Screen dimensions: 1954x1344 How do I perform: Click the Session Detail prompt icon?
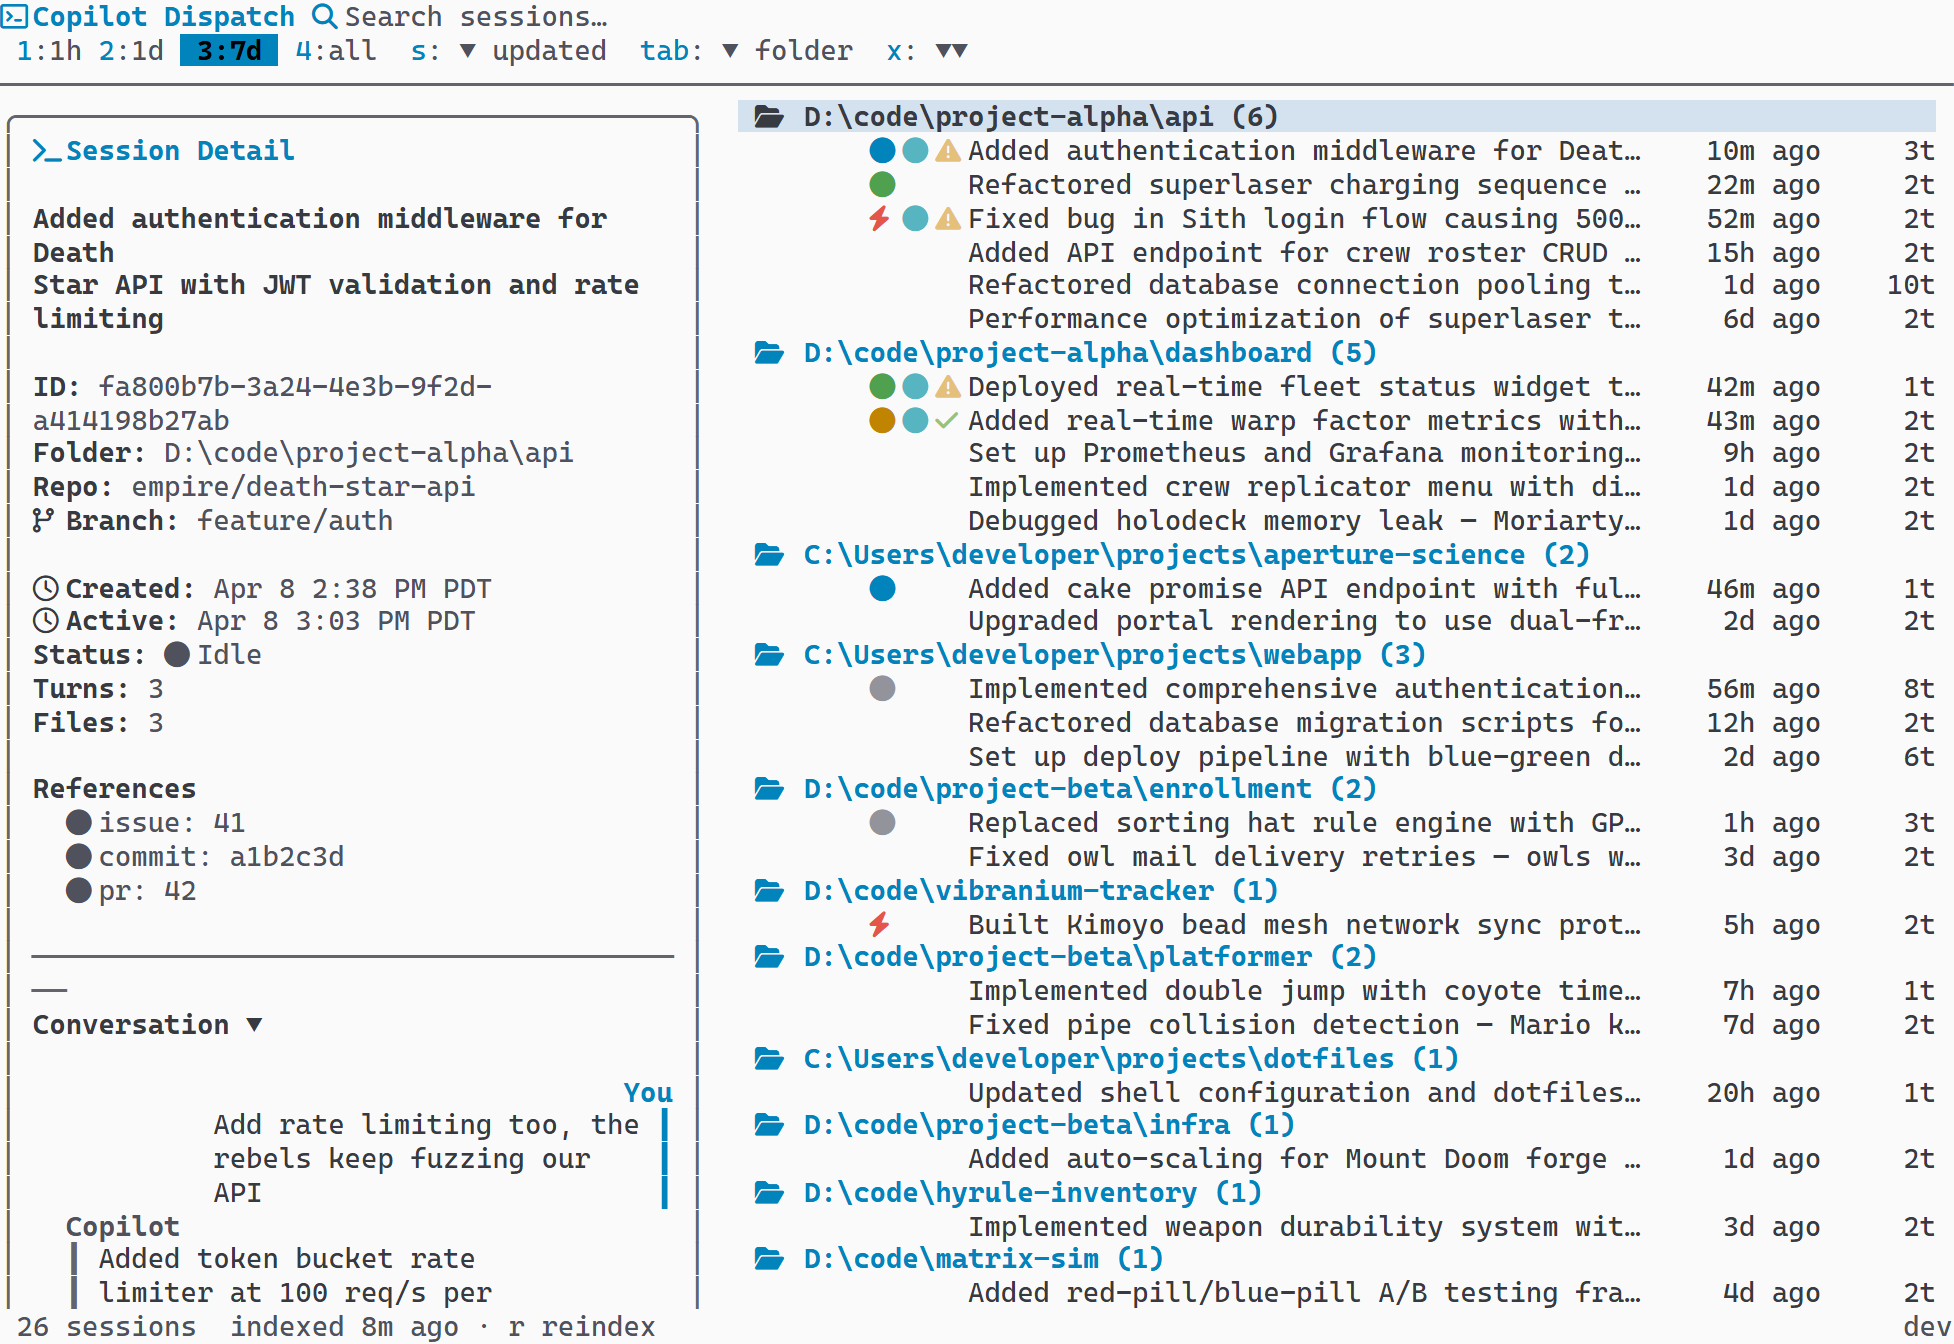[x=48, y=151]
